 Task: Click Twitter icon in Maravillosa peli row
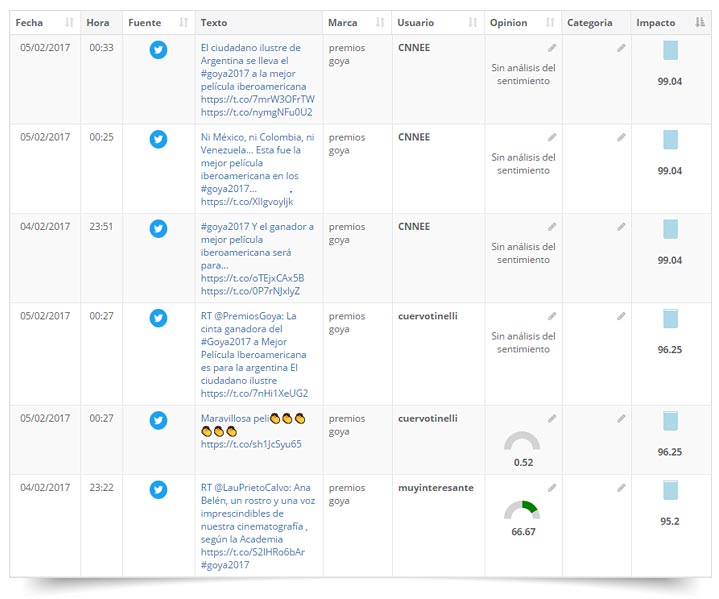(158, 420)
